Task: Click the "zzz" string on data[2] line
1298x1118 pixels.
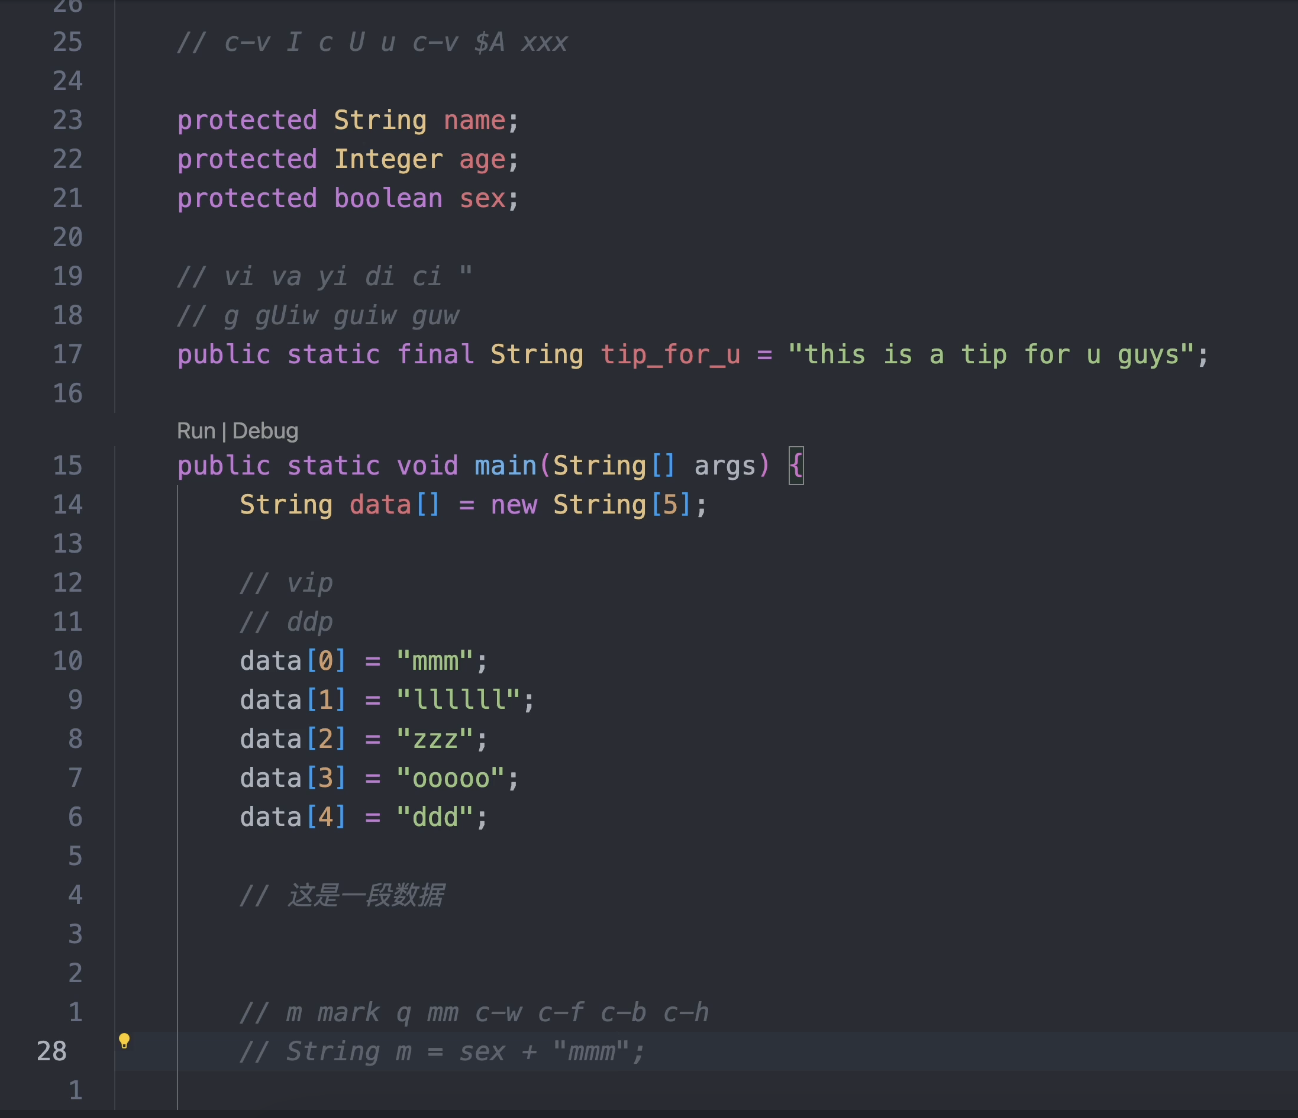Action: [x=435, y=739]
